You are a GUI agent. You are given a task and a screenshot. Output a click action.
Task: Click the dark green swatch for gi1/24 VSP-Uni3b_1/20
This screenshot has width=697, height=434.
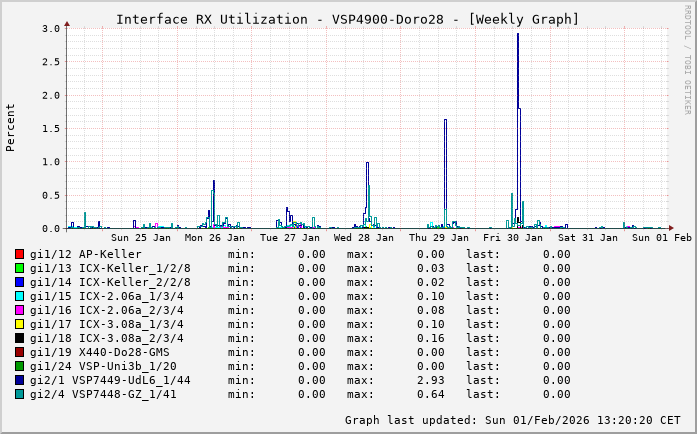(x=20, y=366)
